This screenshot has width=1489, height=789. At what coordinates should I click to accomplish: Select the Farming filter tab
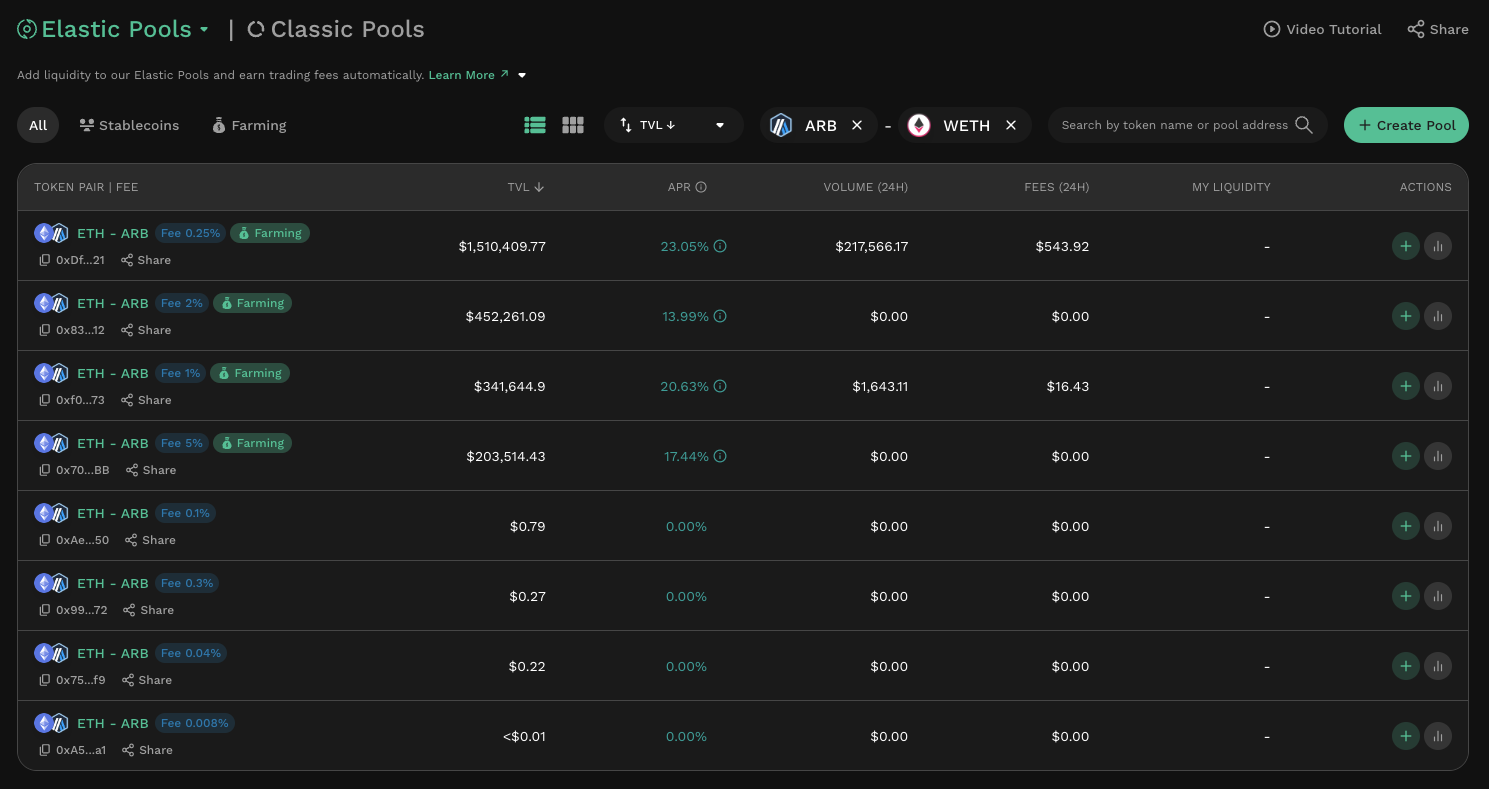249,125
